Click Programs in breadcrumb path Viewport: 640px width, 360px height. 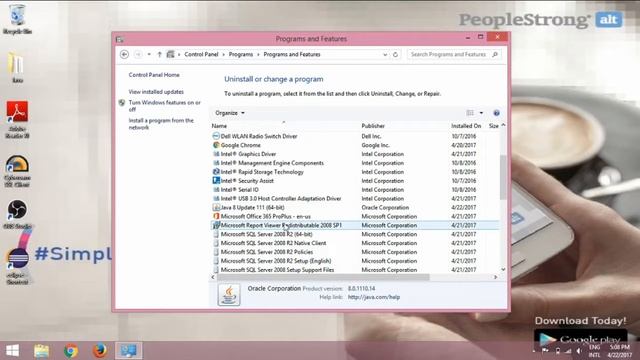click(241, 54)
